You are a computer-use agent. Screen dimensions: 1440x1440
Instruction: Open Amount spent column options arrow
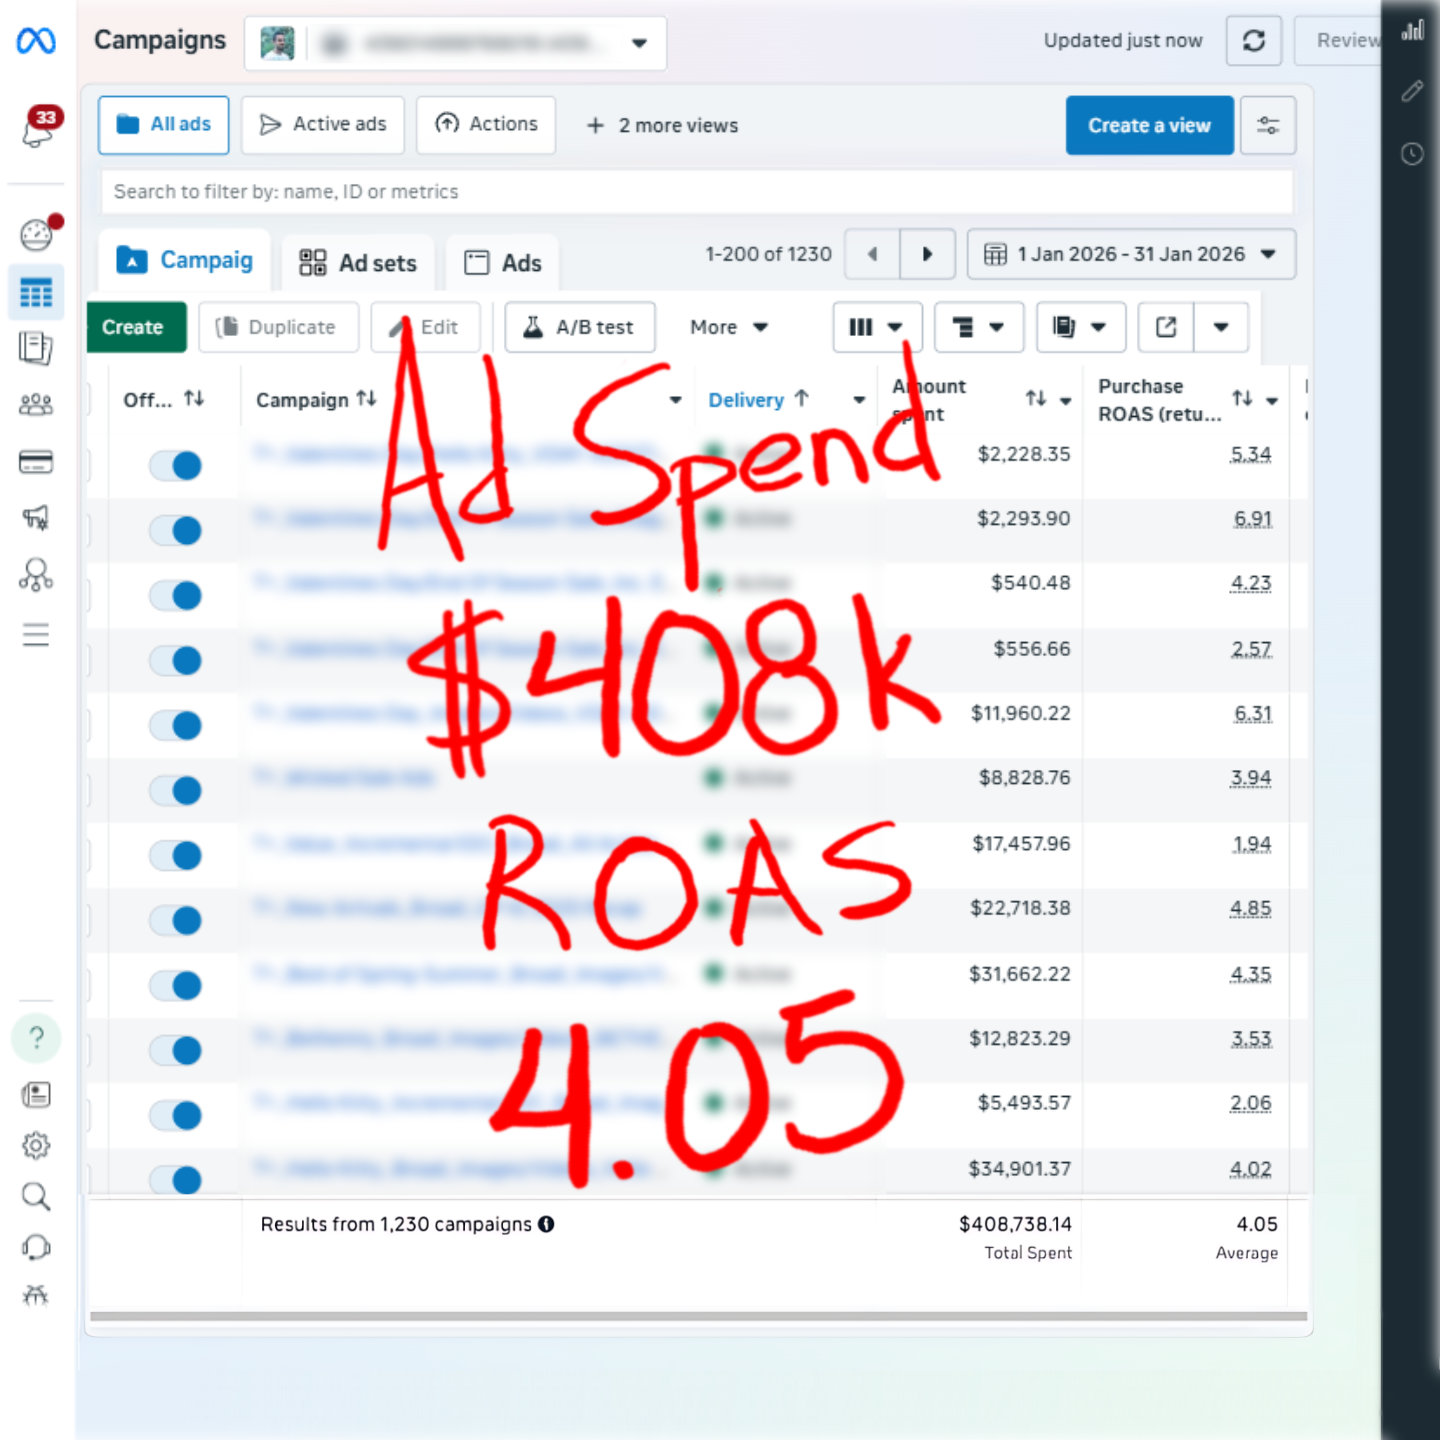1066,400
